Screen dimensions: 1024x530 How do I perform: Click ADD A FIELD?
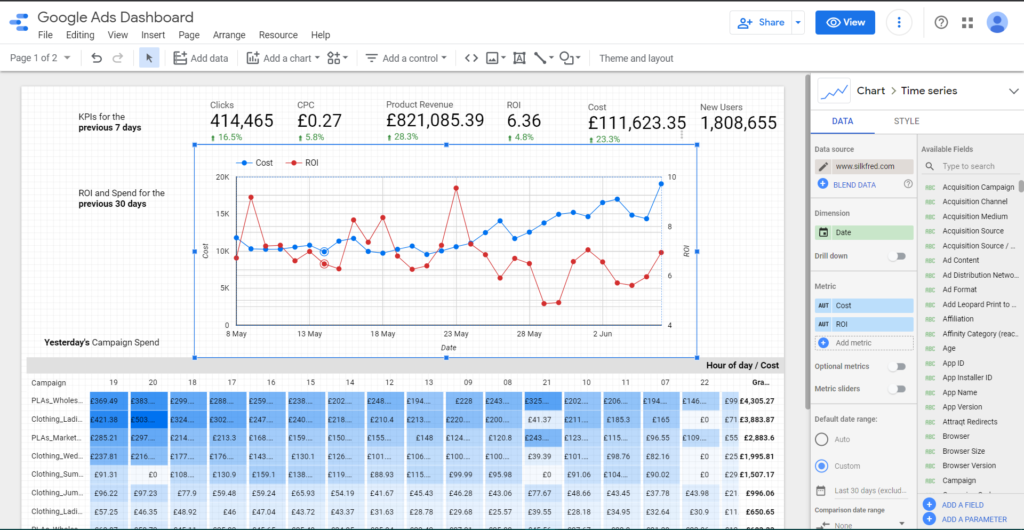pyautogui.click(x=962, y=505)
